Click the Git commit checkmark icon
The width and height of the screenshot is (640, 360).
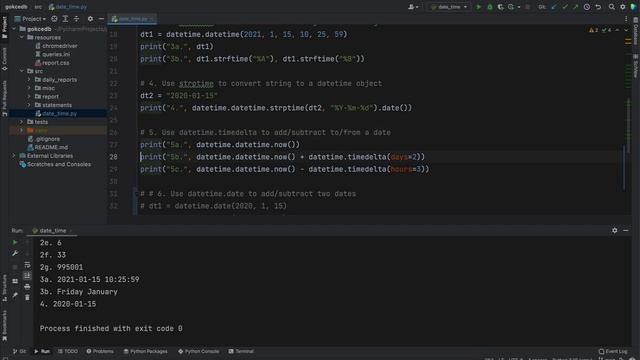(x=564, y=7)
